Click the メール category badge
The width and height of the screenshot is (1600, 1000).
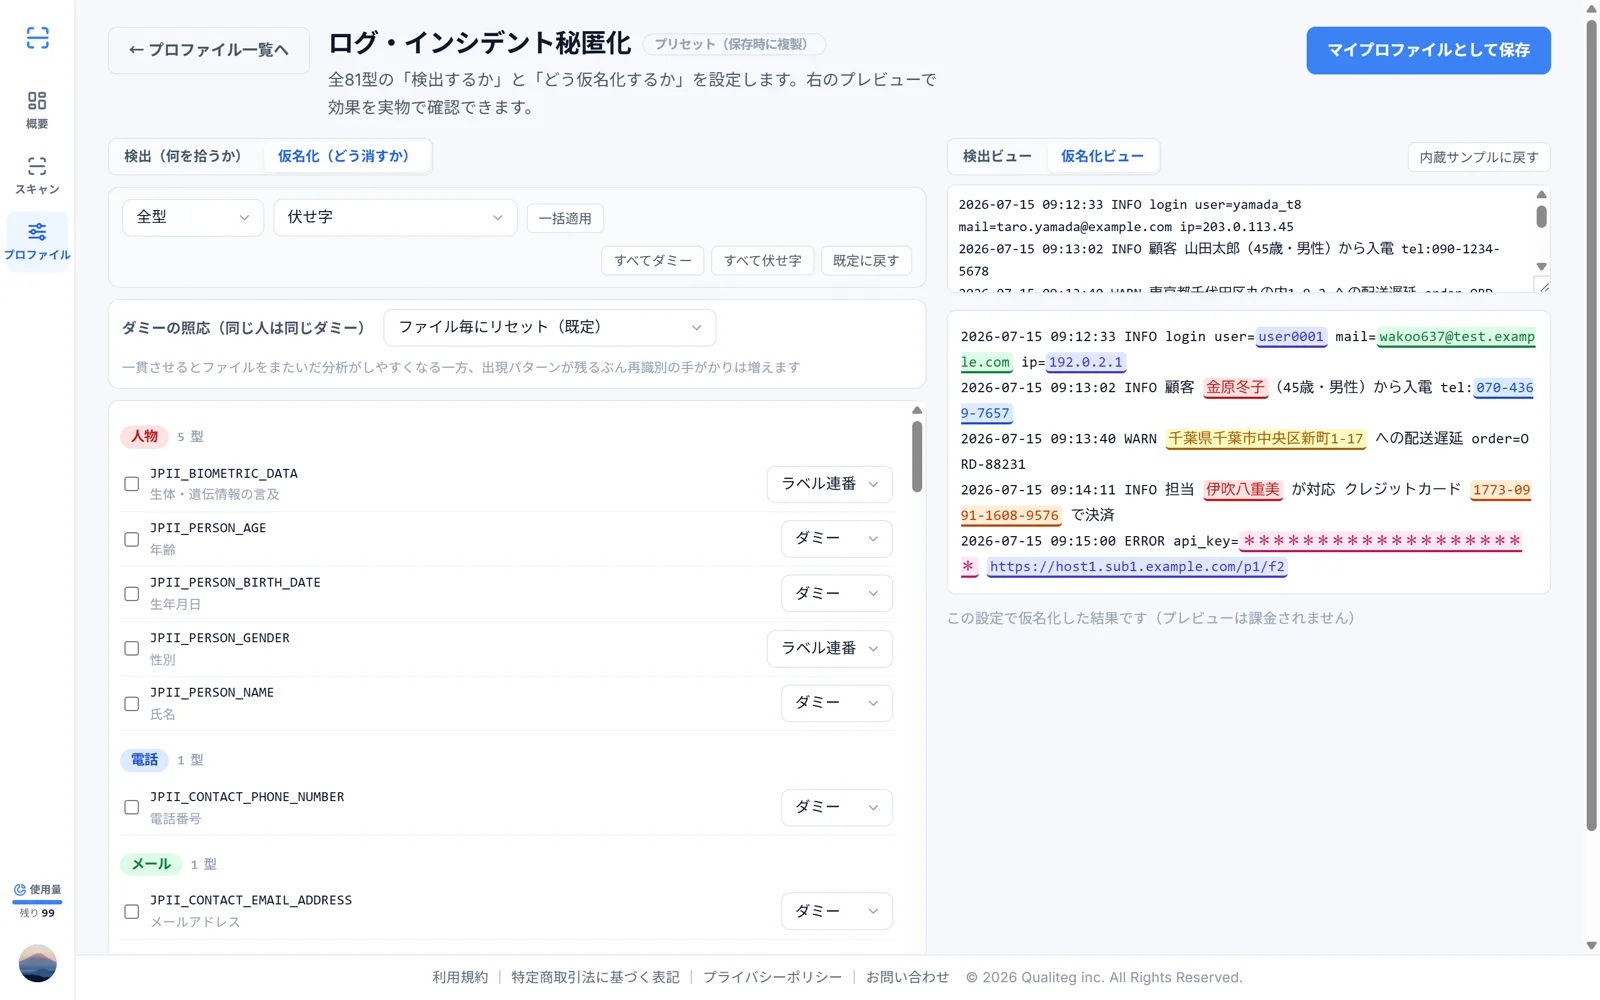click(151, 864)
